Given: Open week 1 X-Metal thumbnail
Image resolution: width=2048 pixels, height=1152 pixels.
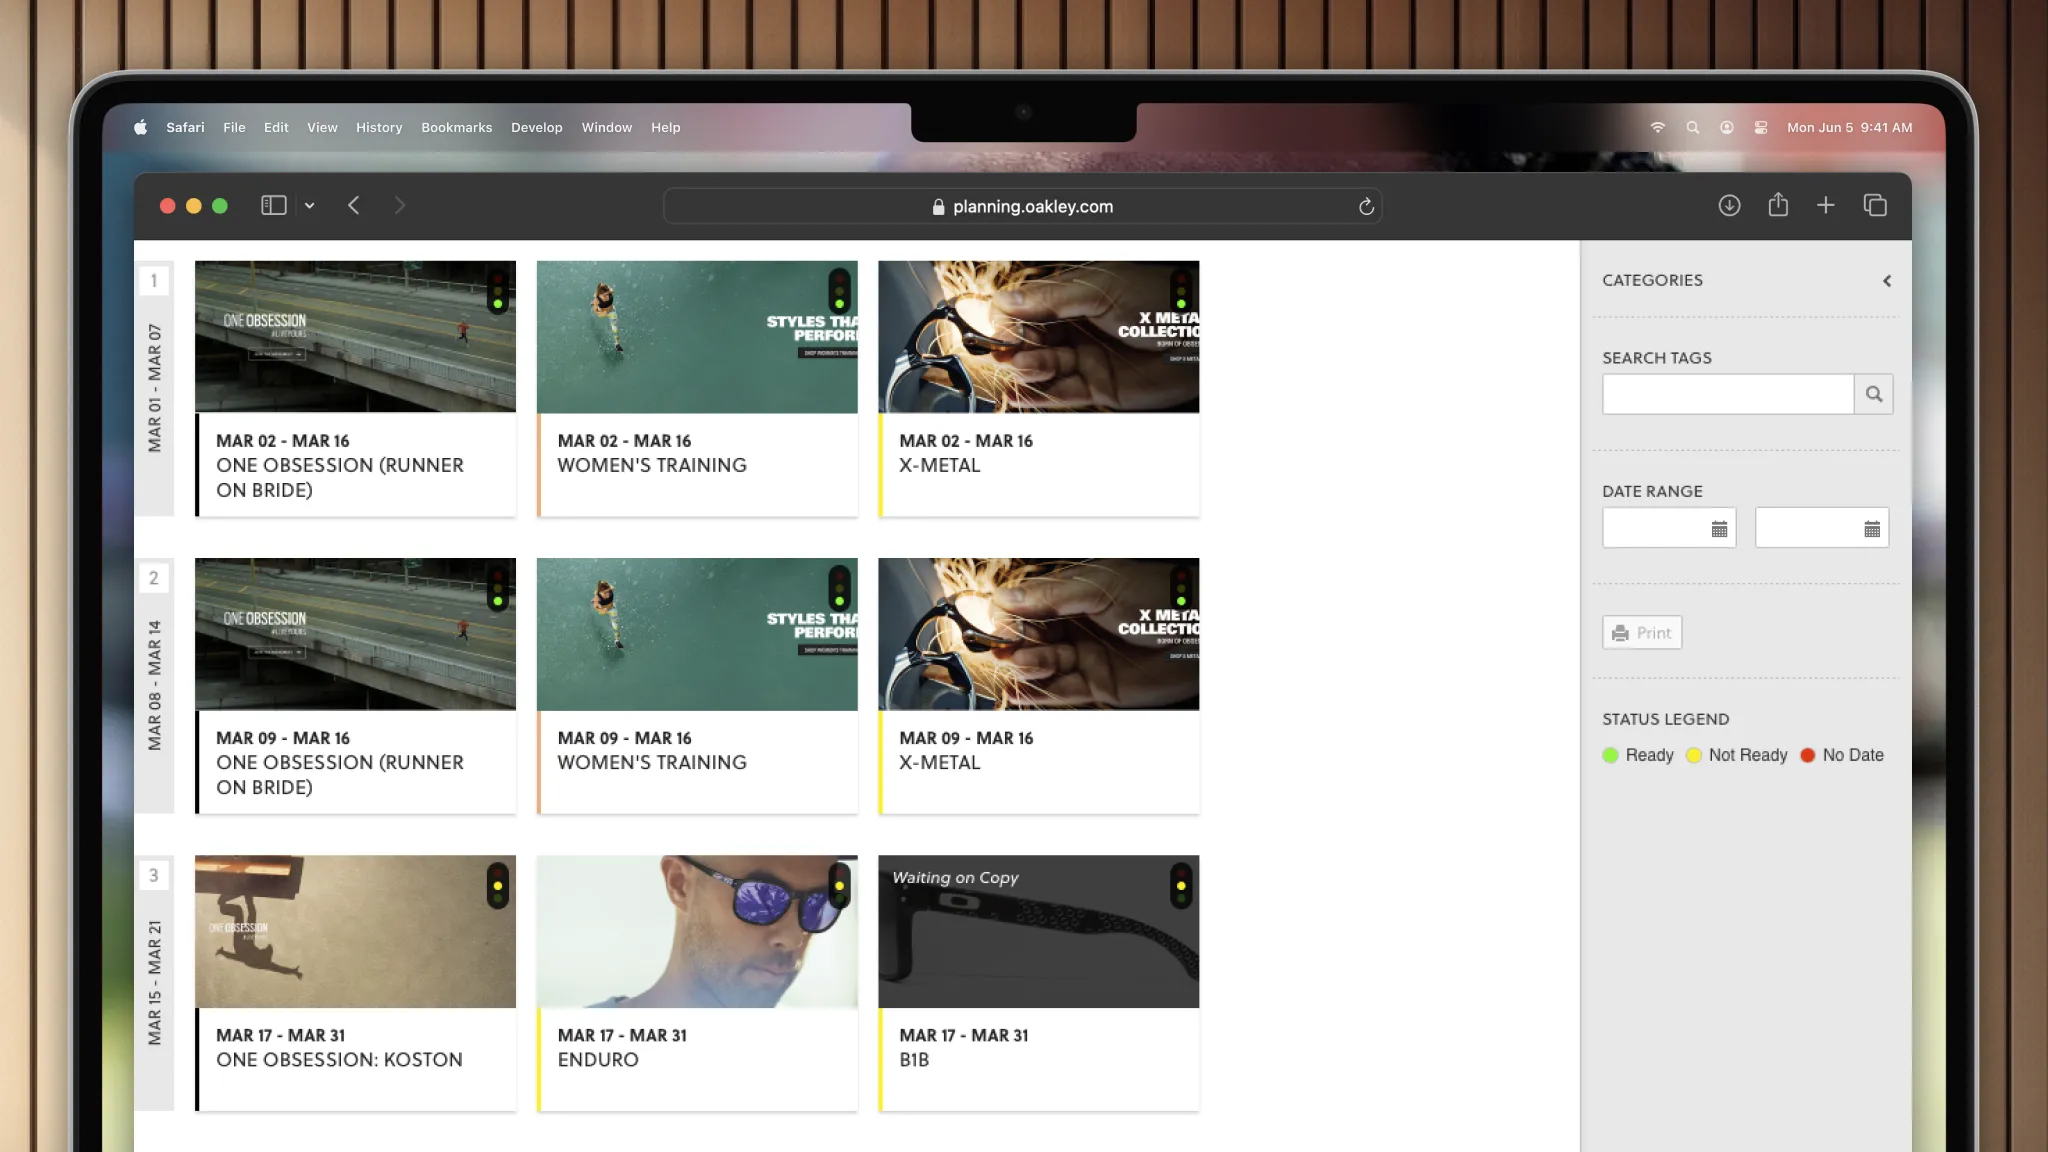Looking at the screenshot, I should (1038, 336).
